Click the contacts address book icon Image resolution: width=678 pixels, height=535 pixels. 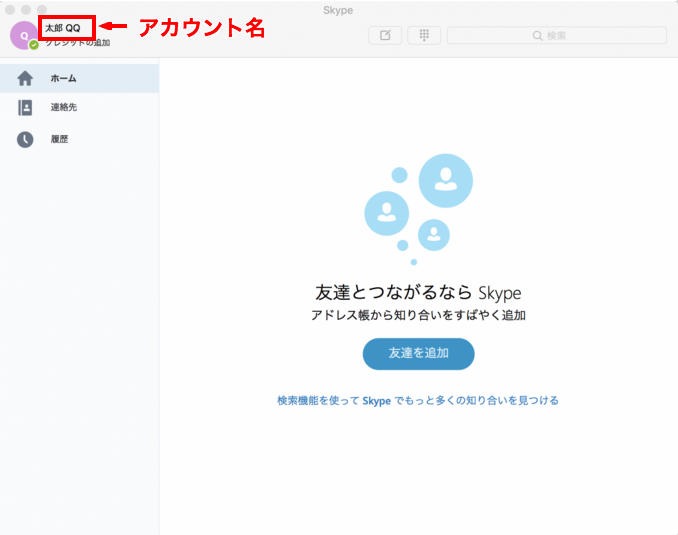[x=25, y=108]
